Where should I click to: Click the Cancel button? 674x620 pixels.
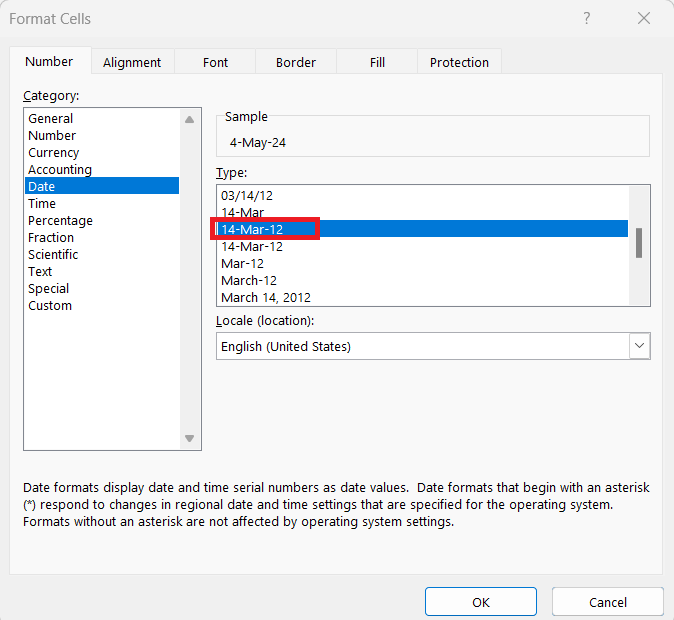click(x=607, y=602)
